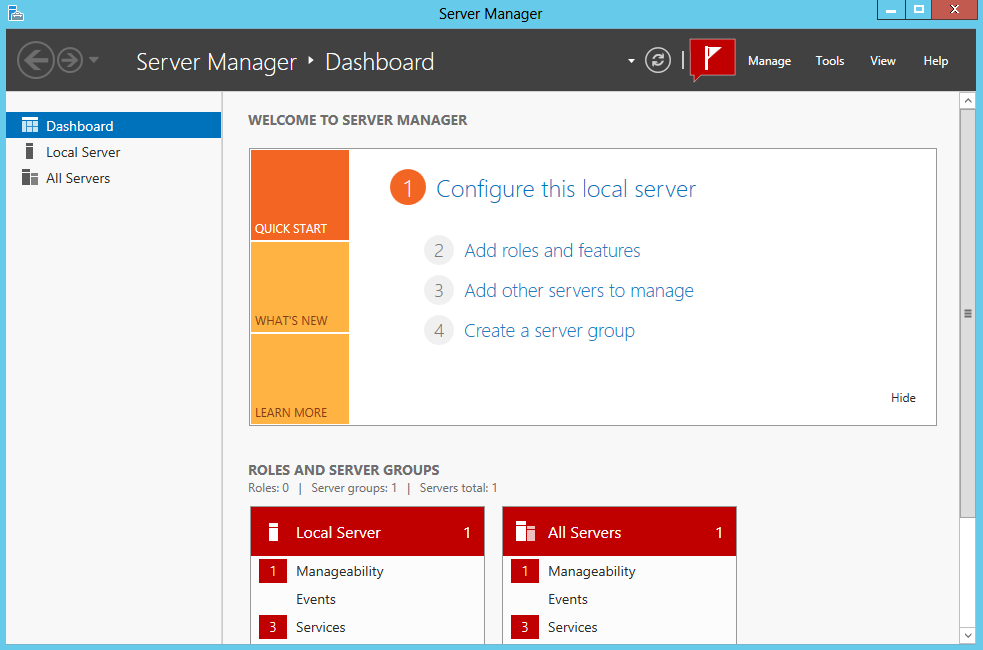Click the step 3 number circle
This screenshot has width=983, height=650.
(439, 291)
